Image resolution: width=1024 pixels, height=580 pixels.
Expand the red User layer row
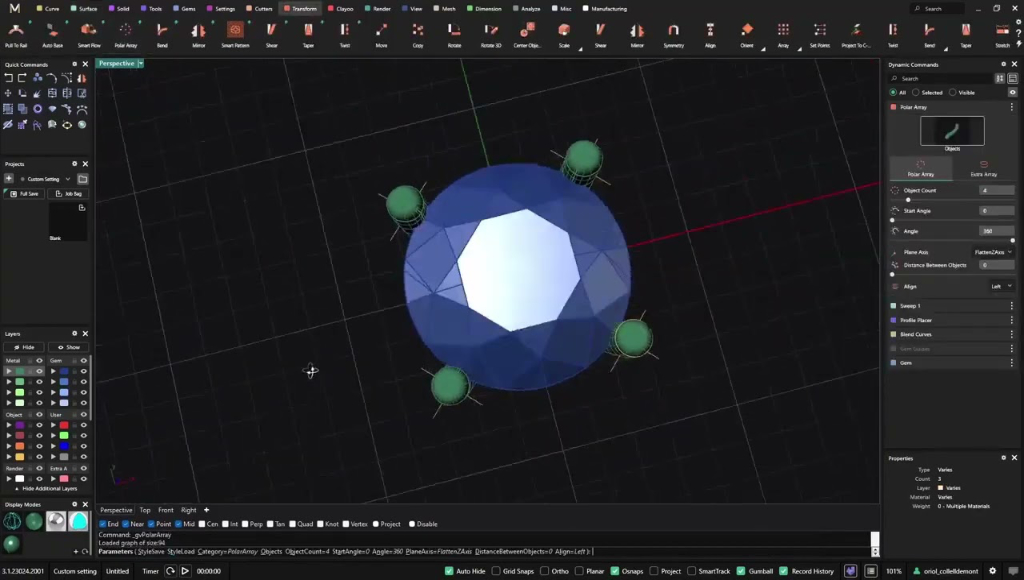(x=54, y=425)
